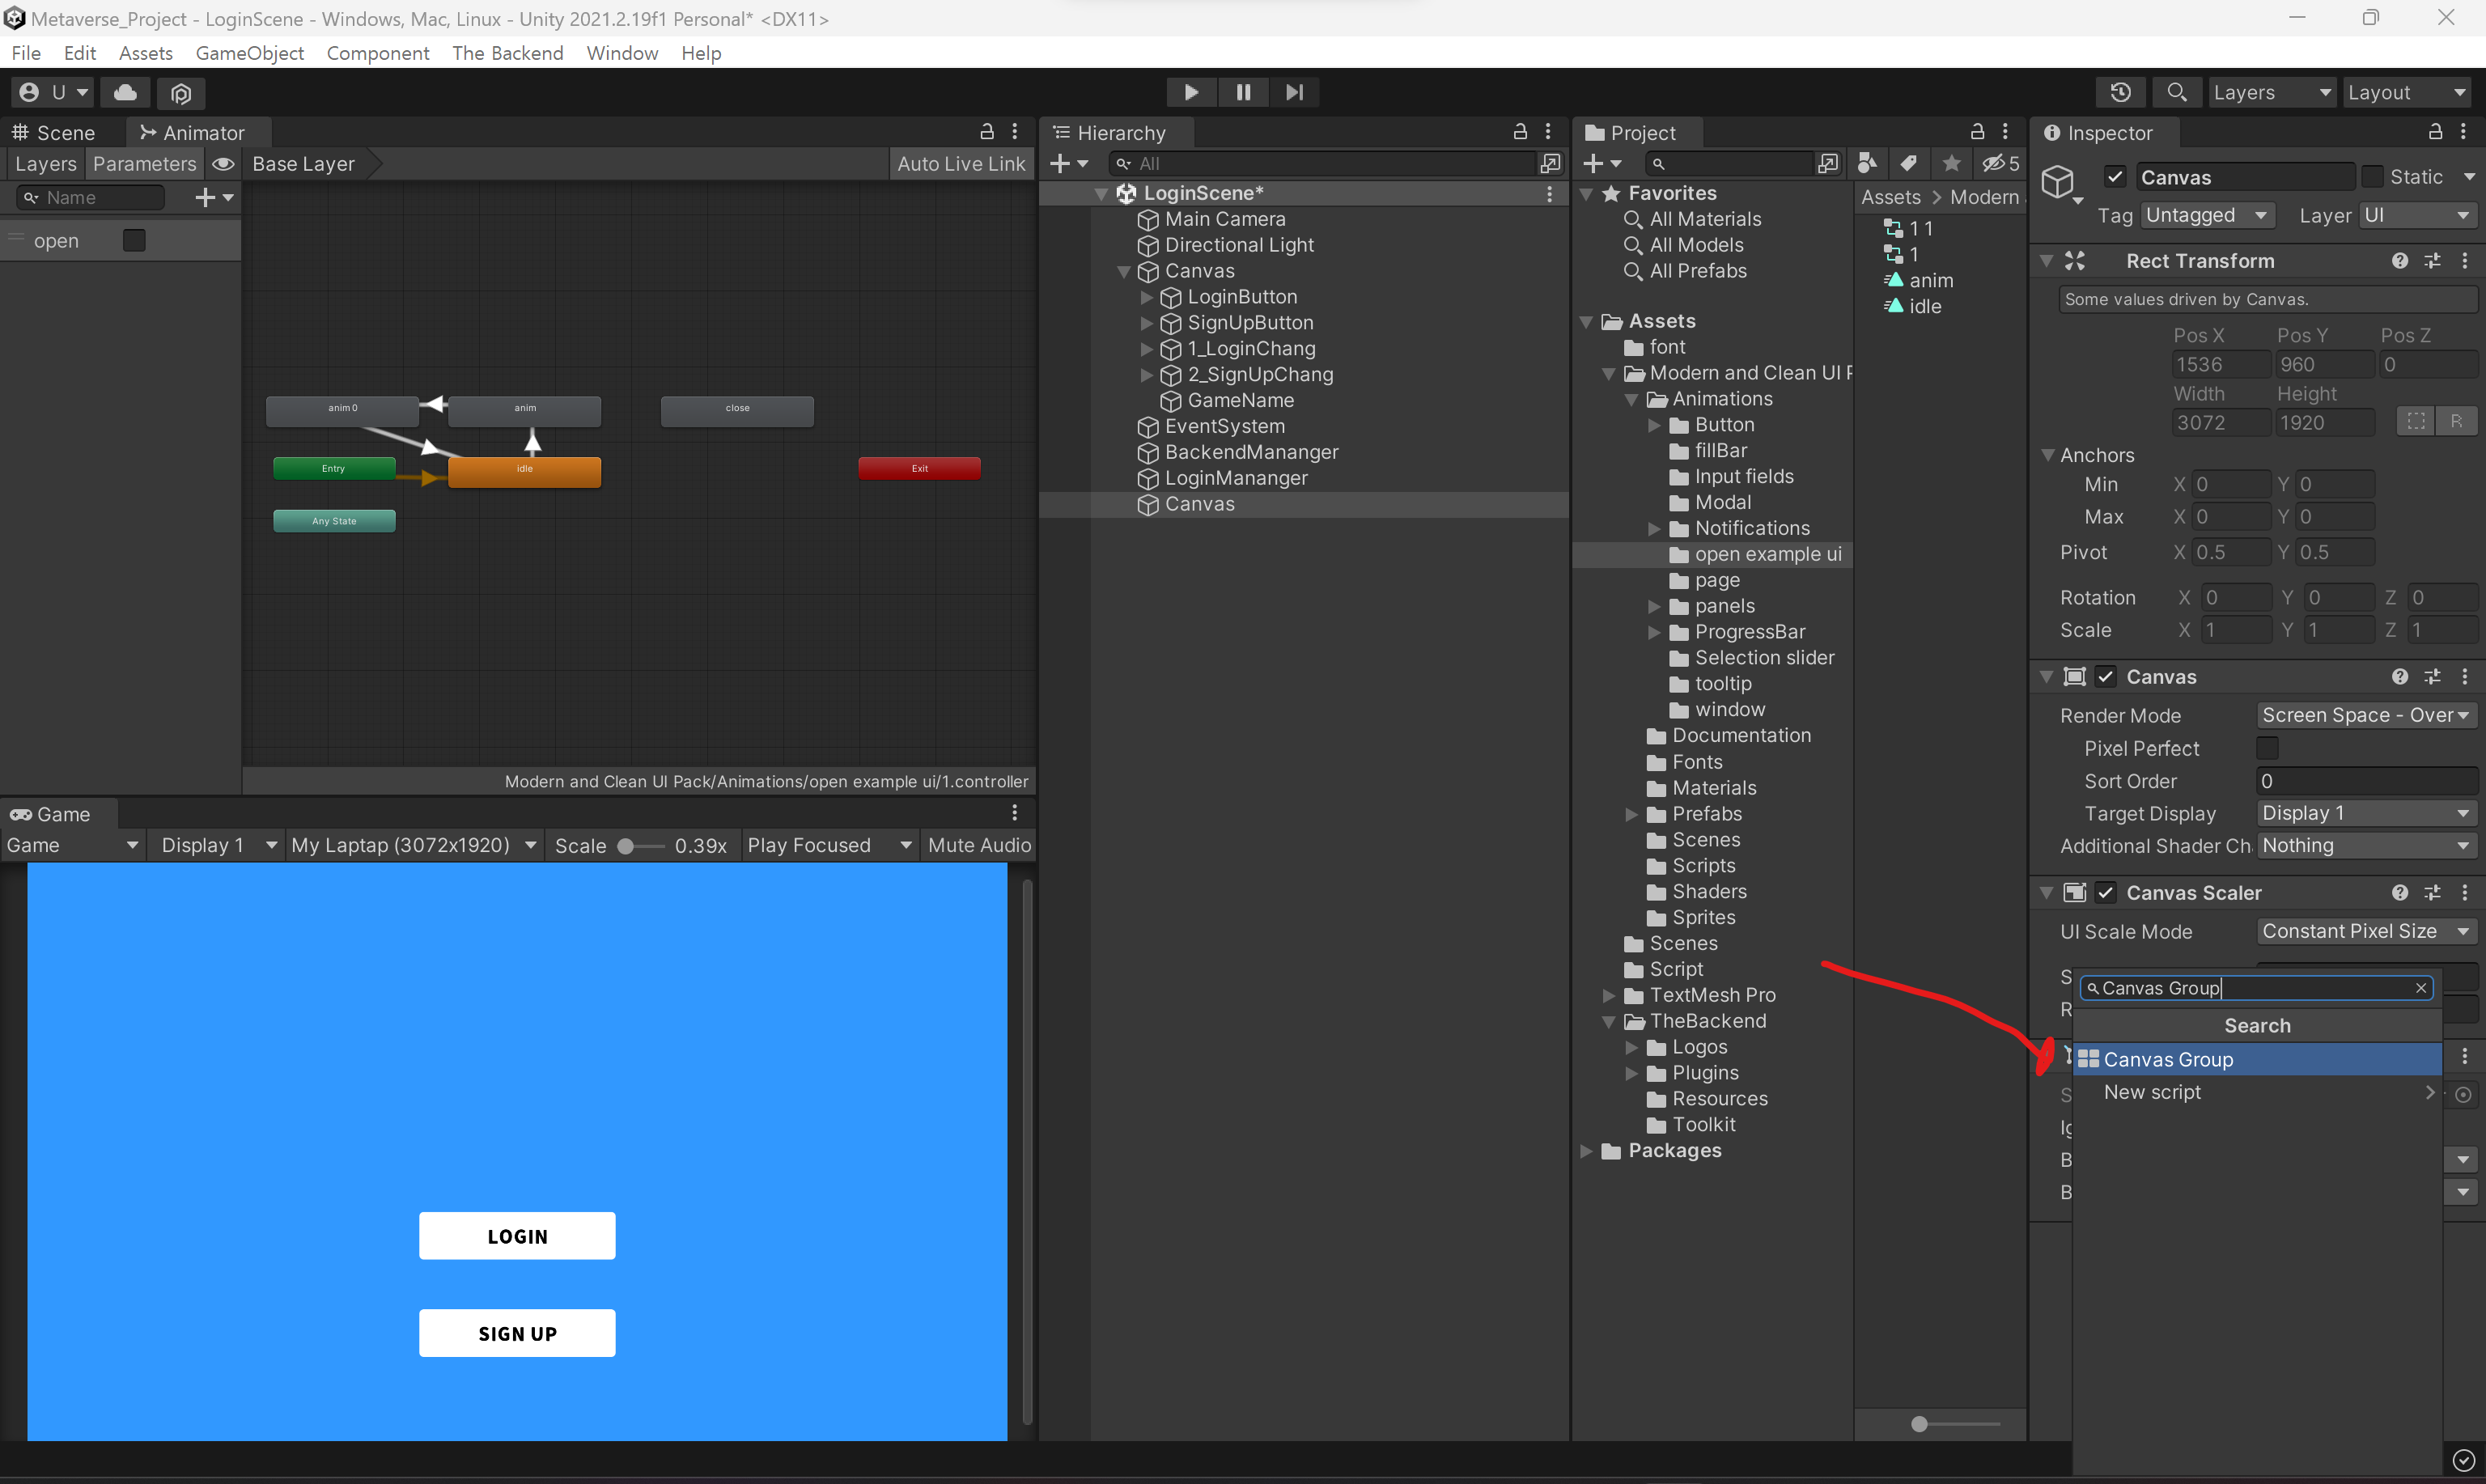
Task: Enable the Pixel Perfect checkbox
Action: [x=2267, y=748]
